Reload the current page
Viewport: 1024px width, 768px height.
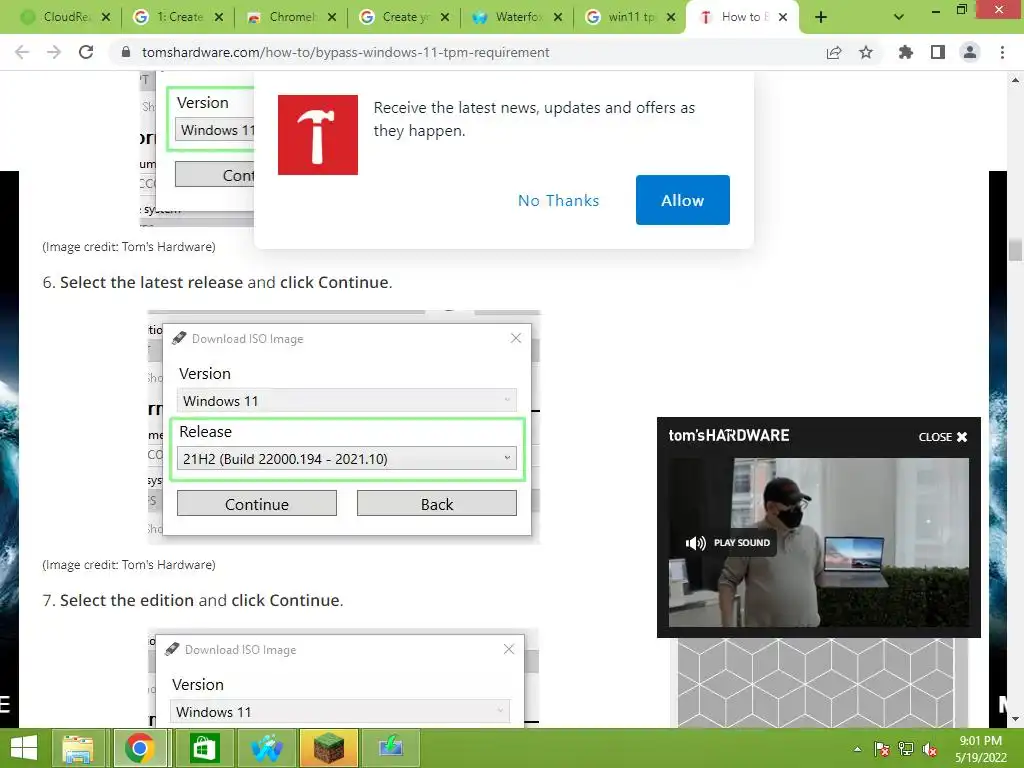click(x=86, y=52)
